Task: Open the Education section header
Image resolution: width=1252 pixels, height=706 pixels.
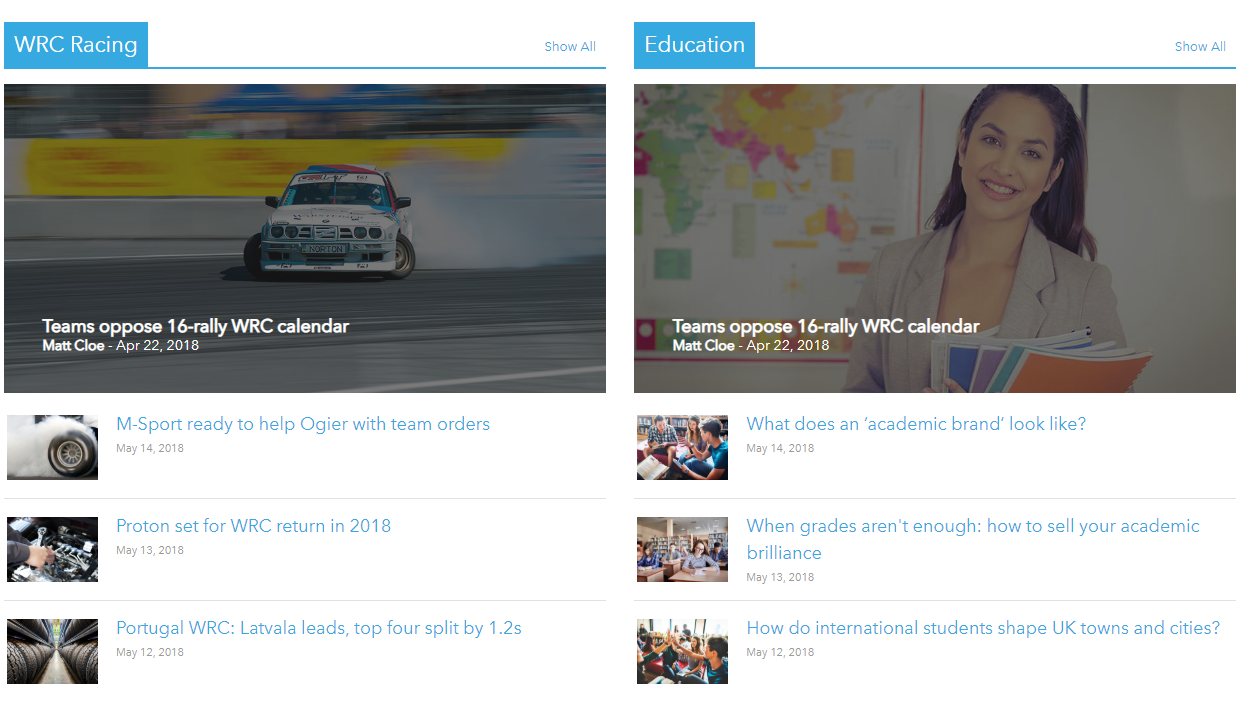Action: [694, 44]
